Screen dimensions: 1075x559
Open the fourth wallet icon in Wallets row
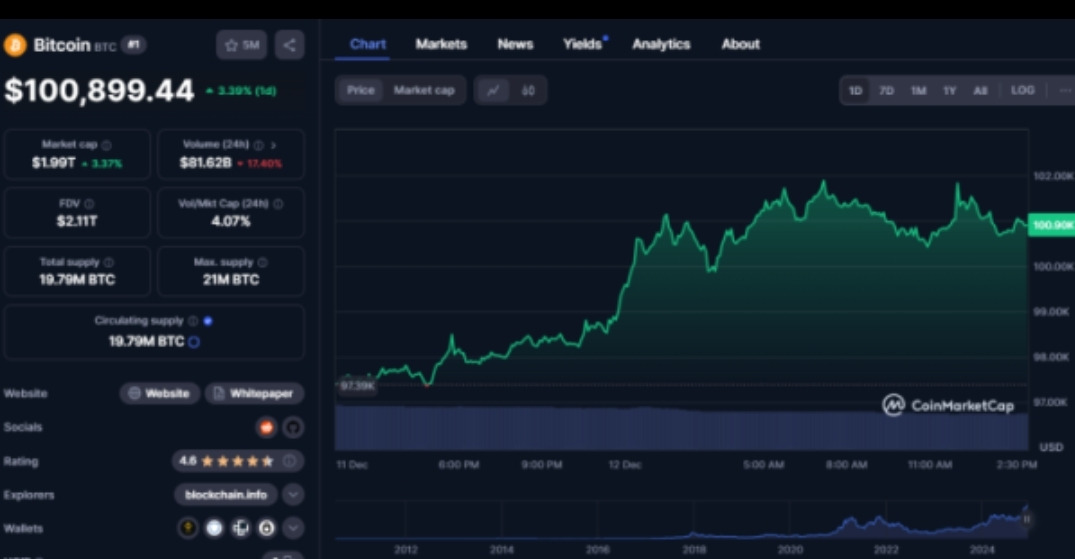coord(267,527)
